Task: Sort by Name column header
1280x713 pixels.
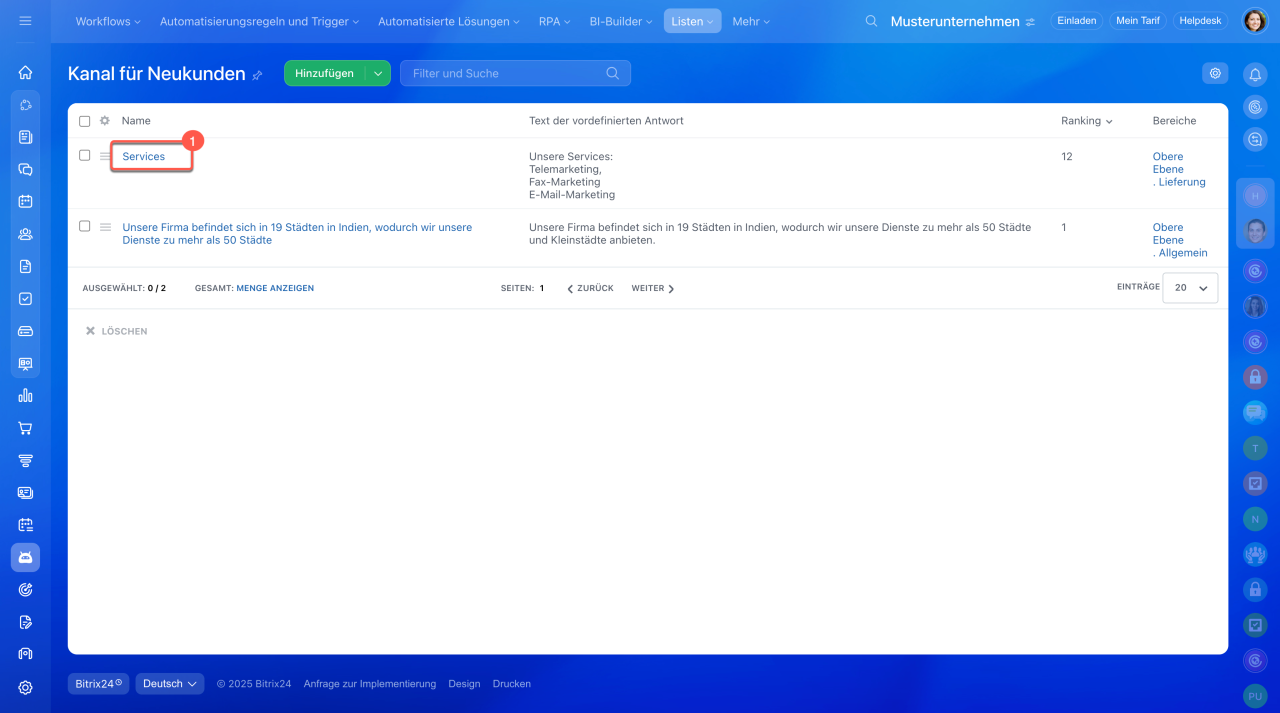Action: 136,121
